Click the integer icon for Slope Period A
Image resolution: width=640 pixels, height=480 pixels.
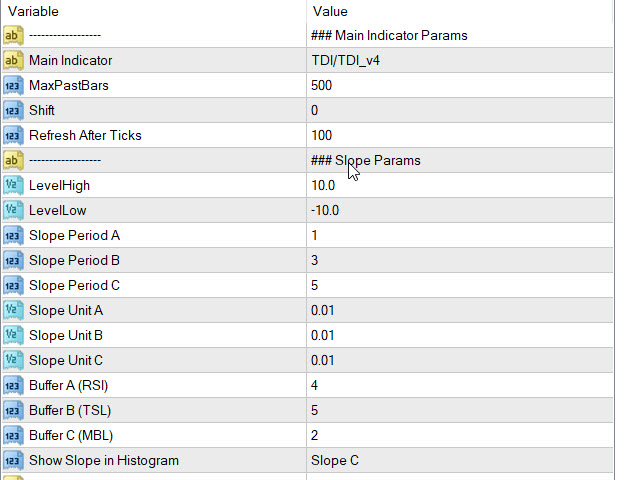pos(13,236)
